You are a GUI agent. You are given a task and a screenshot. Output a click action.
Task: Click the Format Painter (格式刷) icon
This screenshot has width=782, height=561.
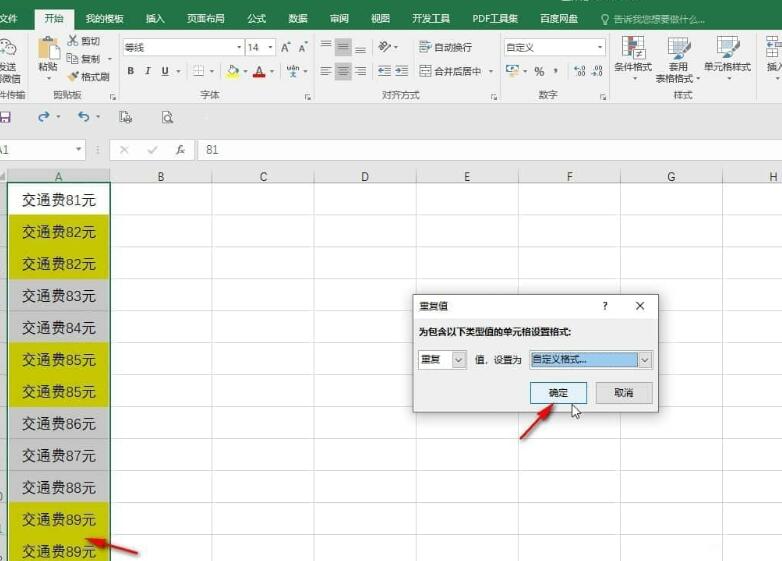click(x=73, y=76)
